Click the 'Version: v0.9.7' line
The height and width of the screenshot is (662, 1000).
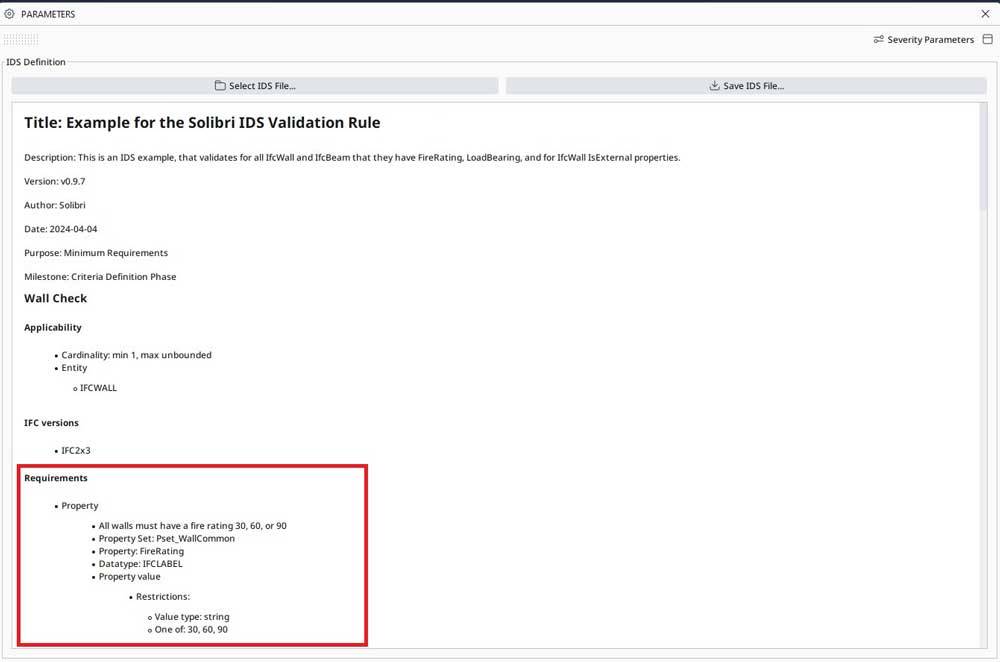(x=55, y=182)
